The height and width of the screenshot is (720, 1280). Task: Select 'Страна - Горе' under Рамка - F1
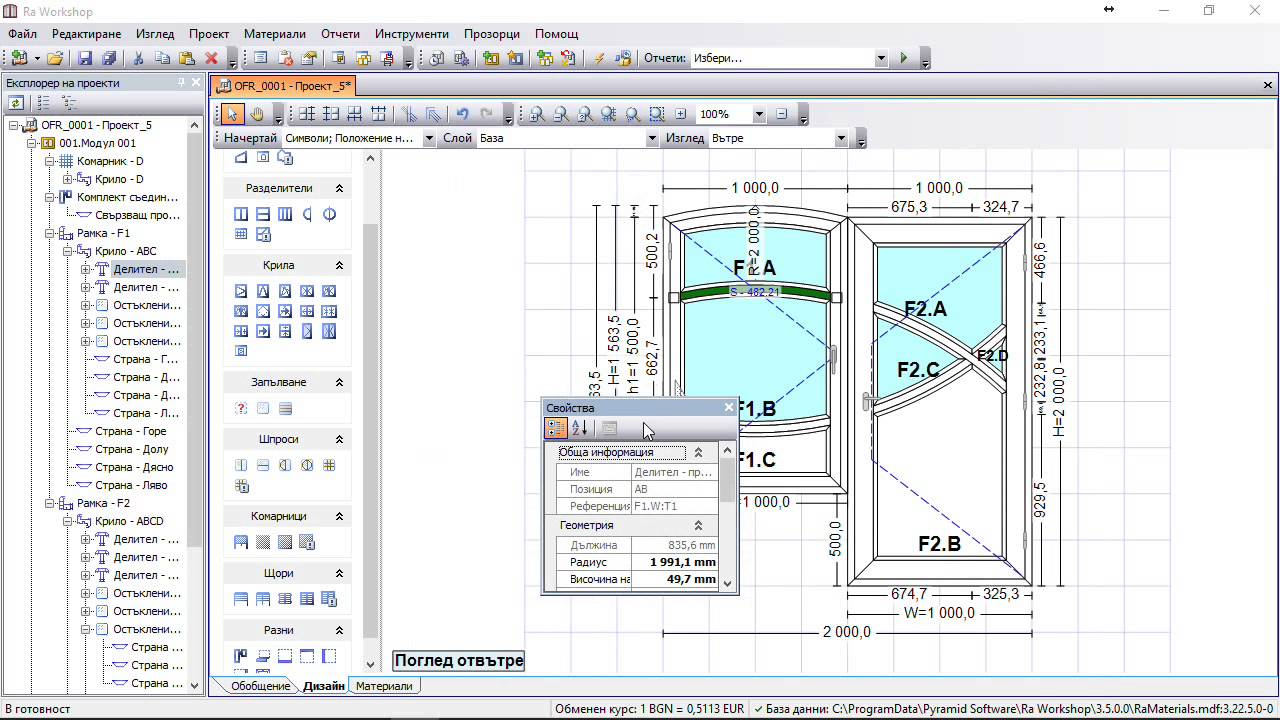click(x=130, y=431)
